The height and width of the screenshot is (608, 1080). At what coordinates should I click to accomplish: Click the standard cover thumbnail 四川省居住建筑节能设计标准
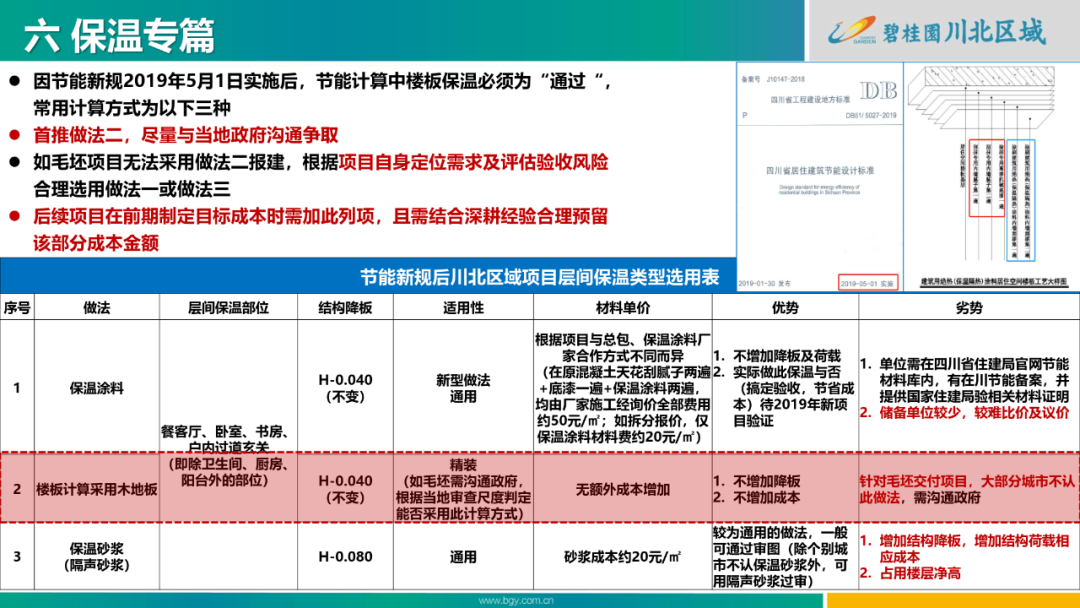click(x=818, y=170)
